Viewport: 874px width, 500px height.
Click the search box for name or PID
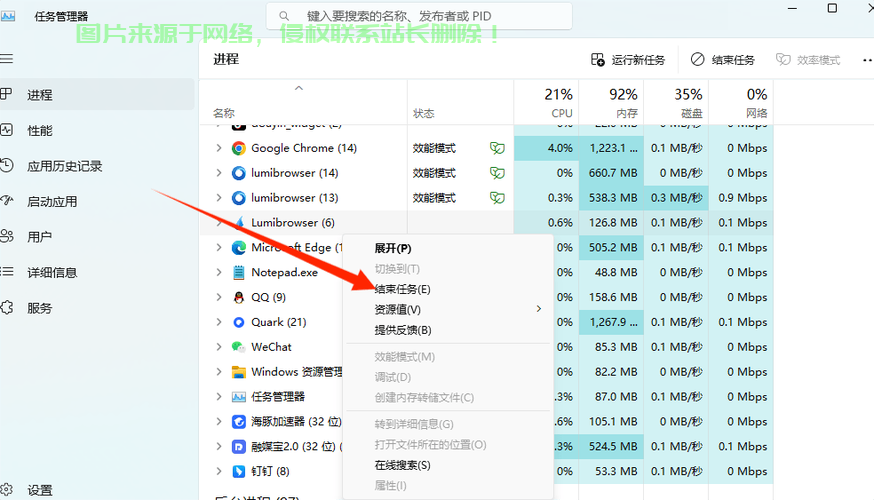pos(419,16)
